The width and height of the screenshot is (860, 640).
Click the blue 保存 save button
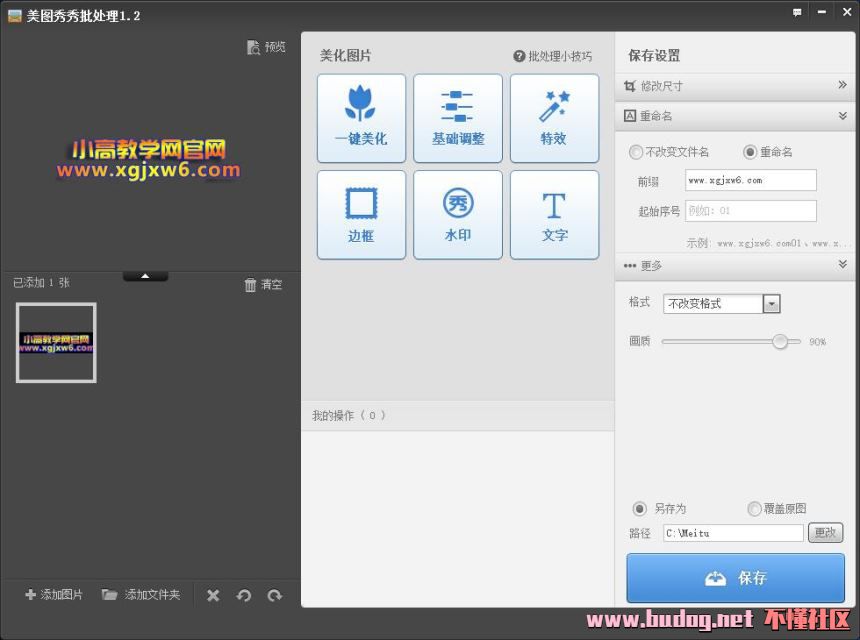pos(735,577)
